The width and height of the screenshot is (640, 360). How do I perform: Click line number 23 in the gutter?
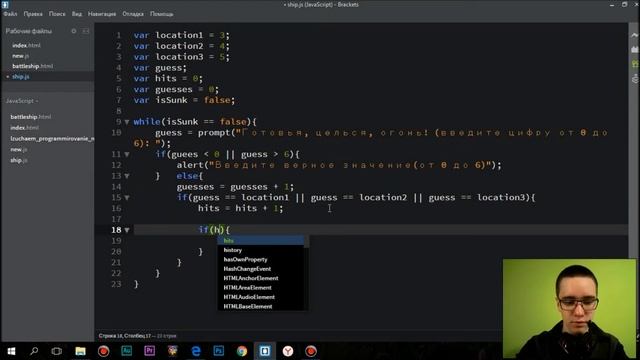(116, 284)
